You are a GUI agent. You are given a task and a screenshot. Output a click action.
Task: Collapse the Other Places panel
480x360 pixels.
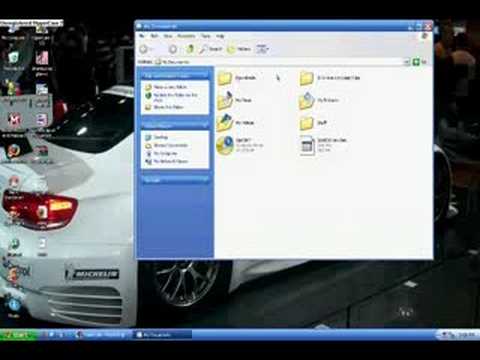point(204,125)
